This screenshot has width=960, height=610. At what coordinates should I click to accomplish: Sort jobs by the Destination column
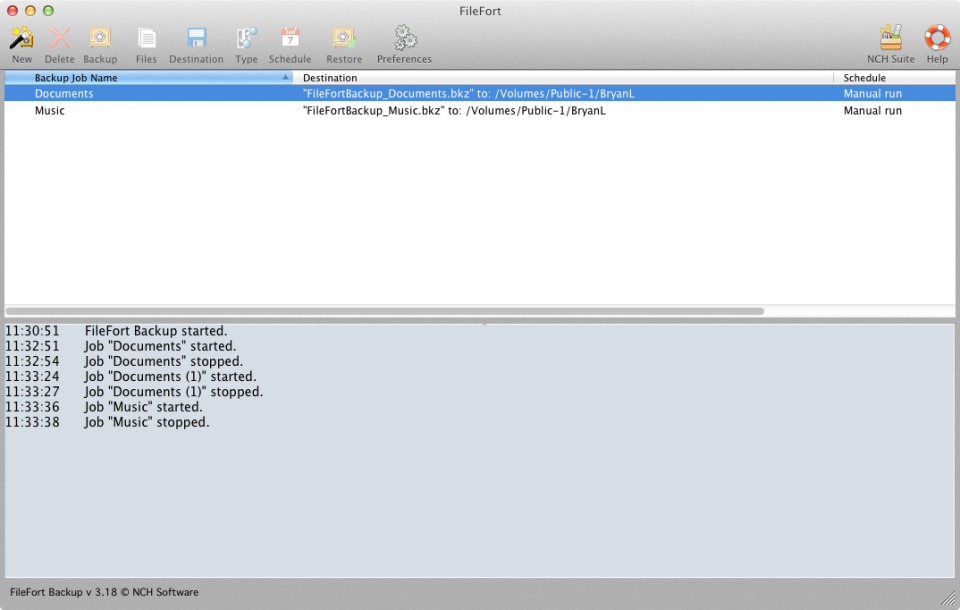pos(330,77)
